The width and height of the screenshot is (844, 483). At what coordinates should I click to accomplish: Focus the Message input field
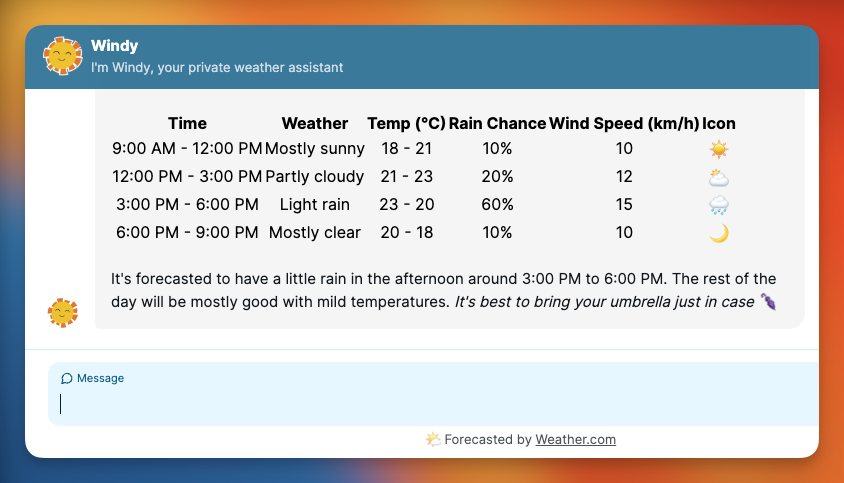430,404
